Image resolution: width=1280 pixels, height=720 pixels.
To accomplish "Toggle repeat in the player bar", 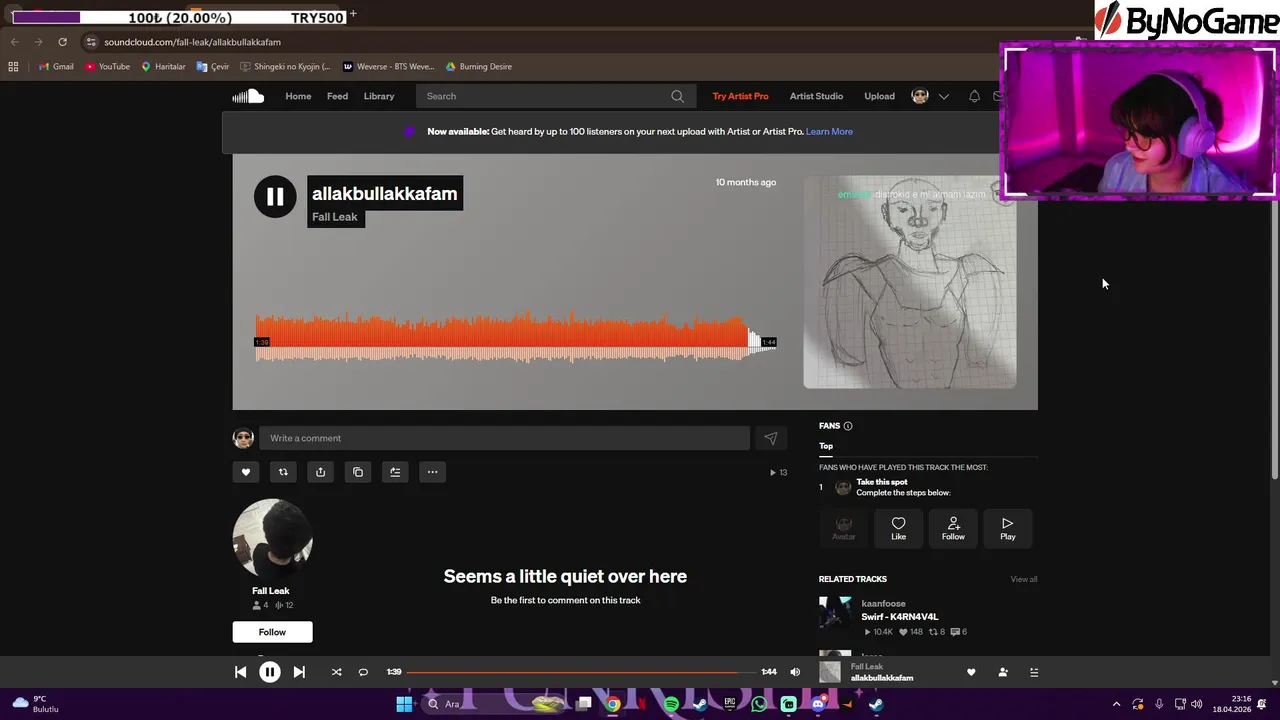I will (x=363, y=672).
